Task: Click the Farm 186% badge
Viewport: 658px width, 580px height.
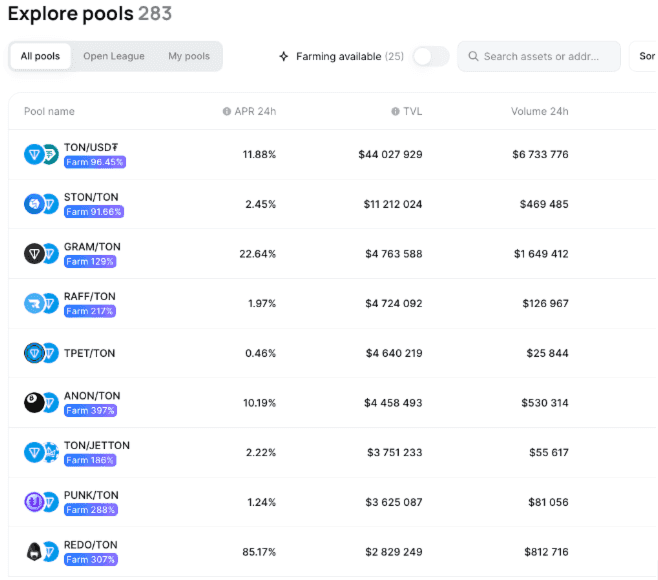Action: point(90,460)
